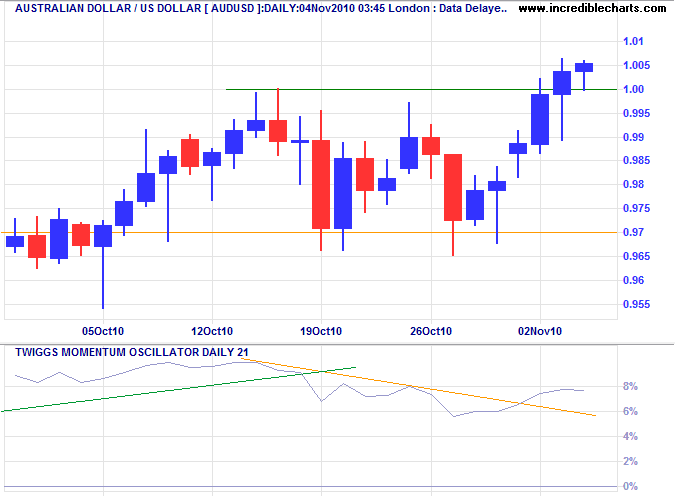This screenshot has height=500, width=675.
Task: Click the tall blue candle at 02Nov10
Action: [x=540, y=119]
